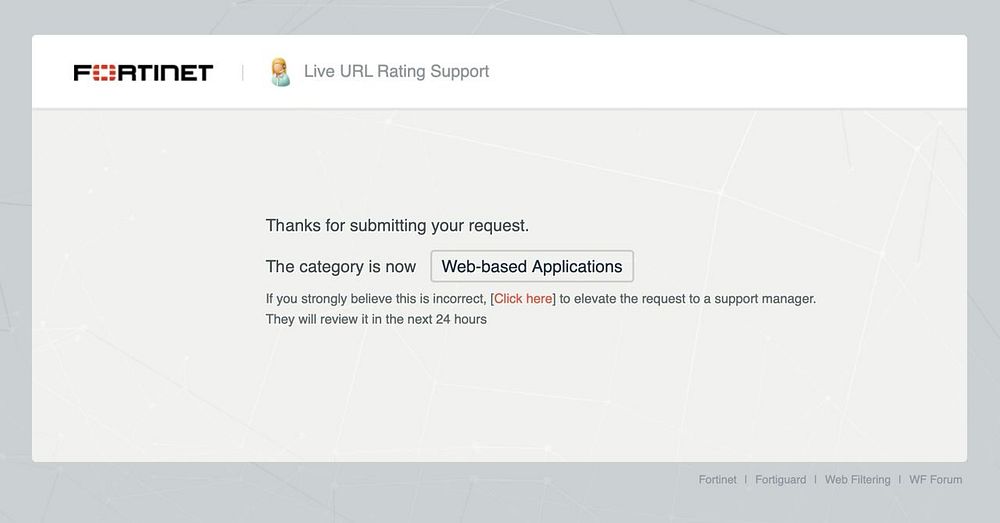Click the 'The category is now' label
This screenshot has height=523, width=1000.
(341, 267)
